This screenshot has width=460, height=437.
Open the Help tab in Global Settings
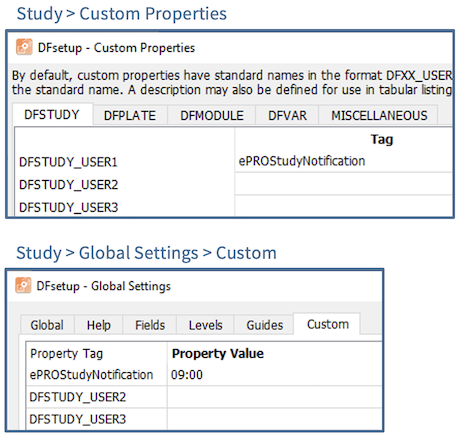99,325
